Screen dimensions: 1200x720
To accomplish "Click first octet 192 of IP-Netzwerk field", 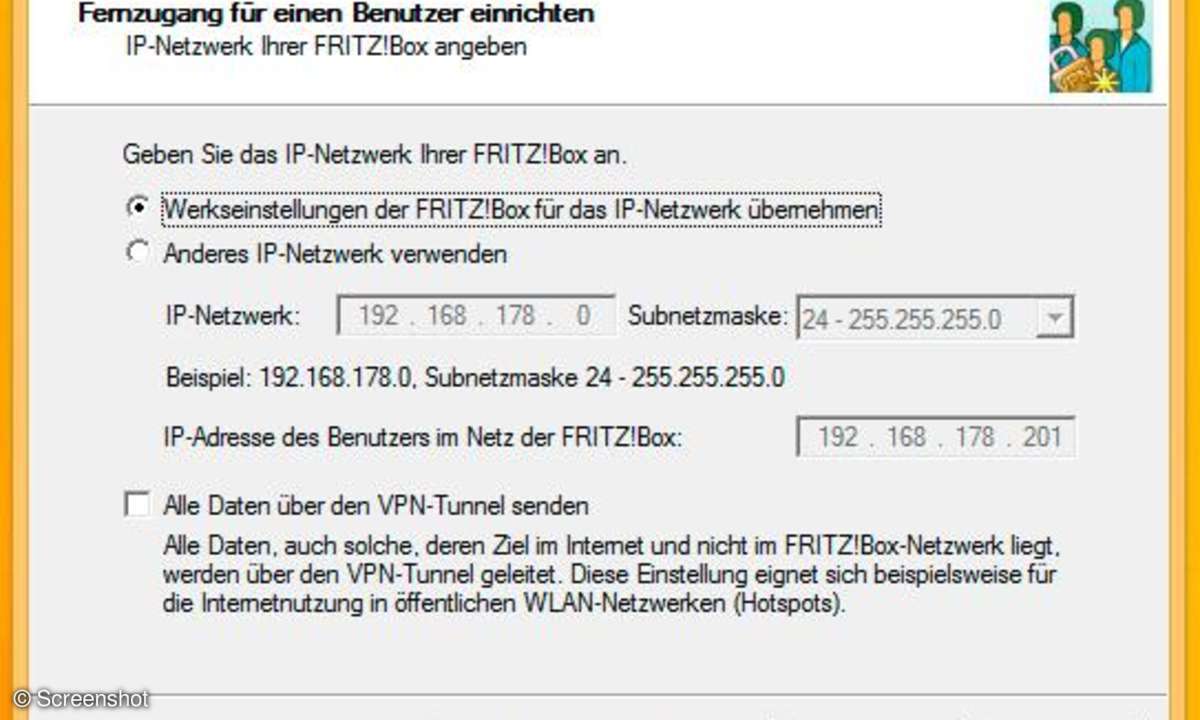I will pyautogui.click(x=378, y=317).
